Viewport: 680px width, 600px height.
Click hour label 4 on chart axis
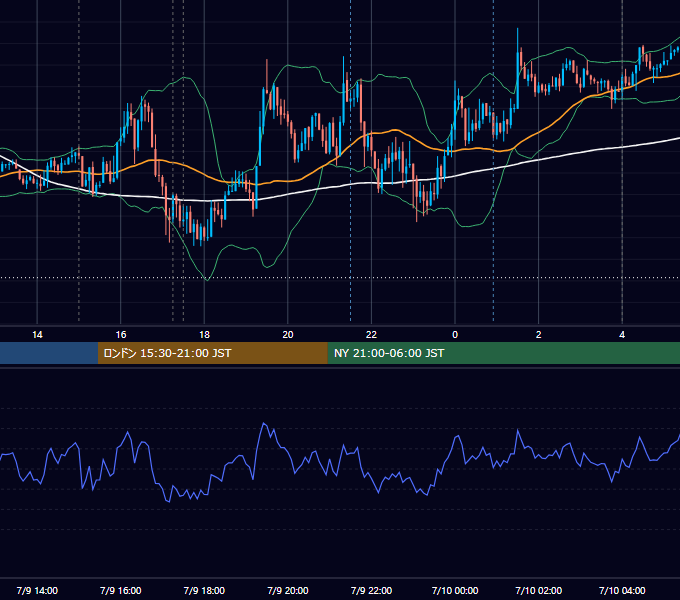(x=622, y=335)
